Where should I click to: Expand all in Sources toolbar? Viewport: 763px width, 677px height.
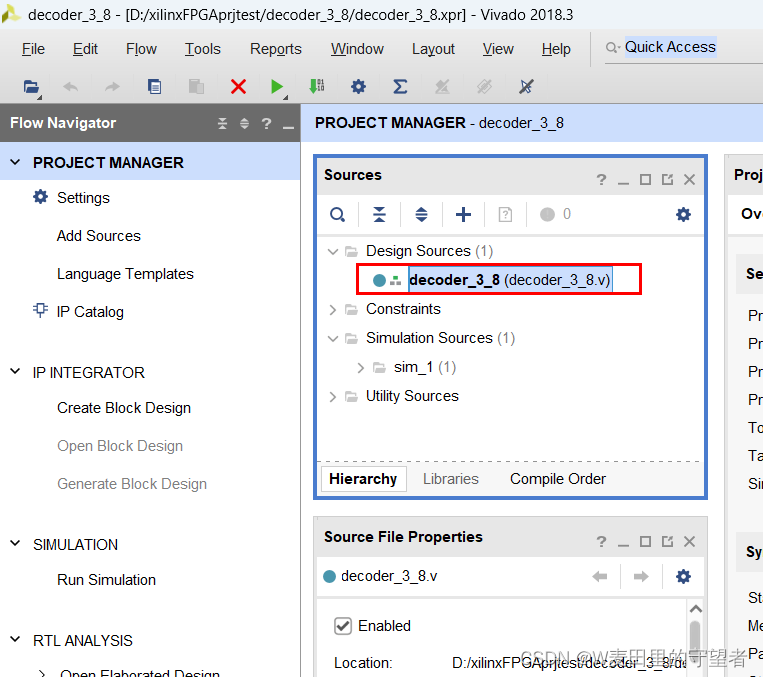click(x=421, y=215)
